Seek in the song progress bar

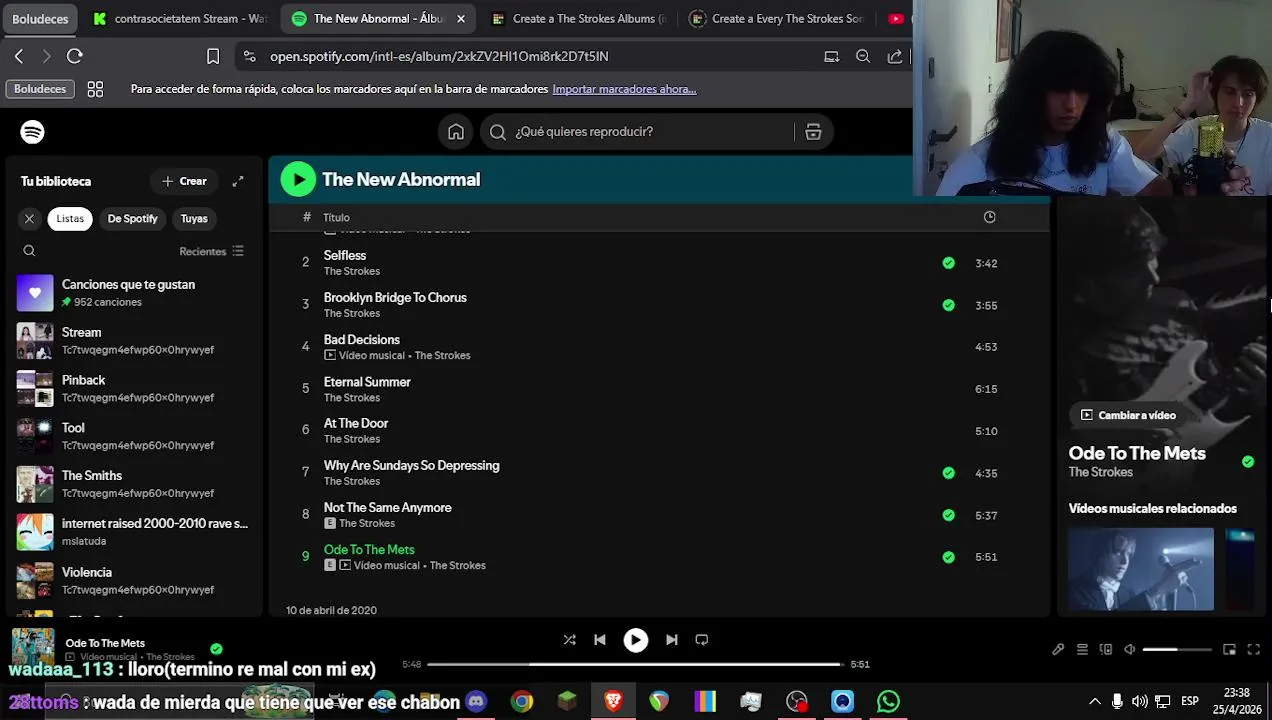coord(636,664)
